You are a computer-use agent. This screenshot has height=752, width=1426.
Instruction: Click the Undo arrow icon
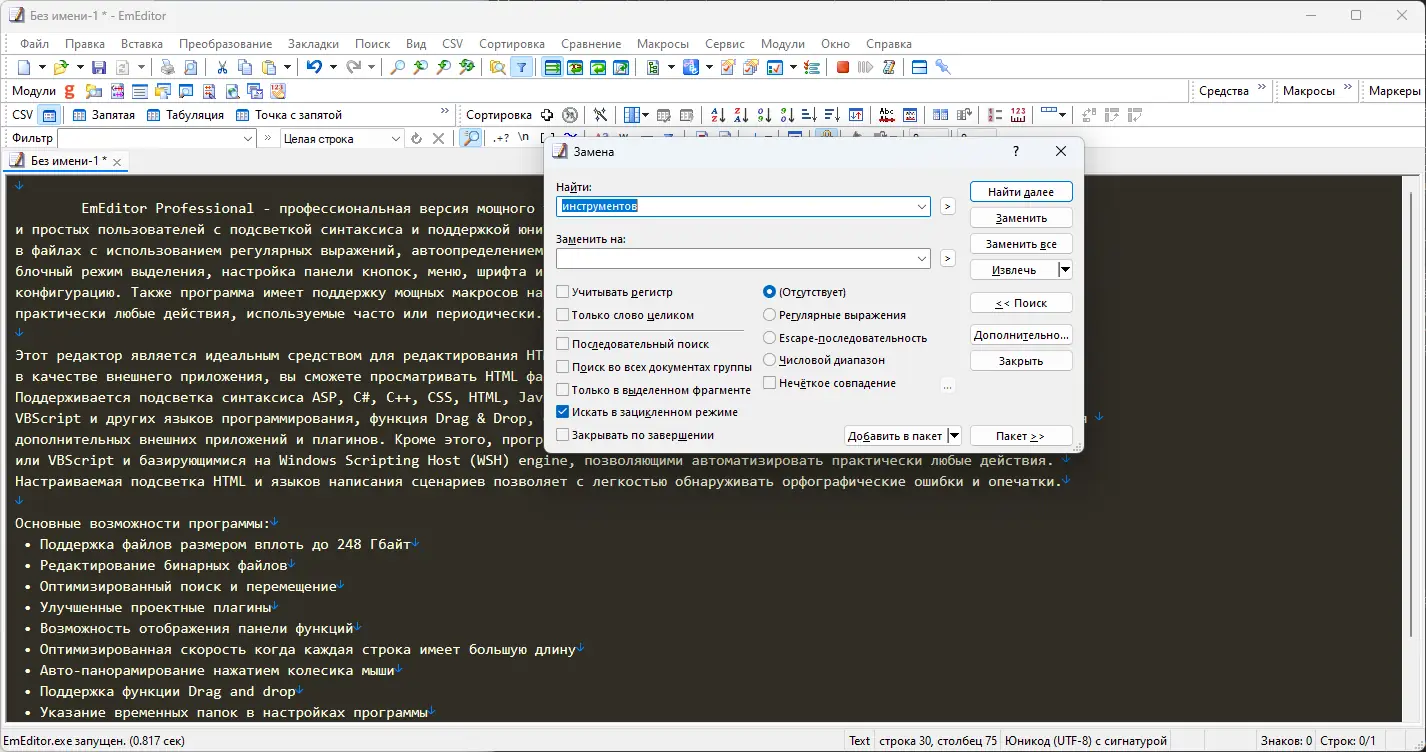tap(314, 67)
